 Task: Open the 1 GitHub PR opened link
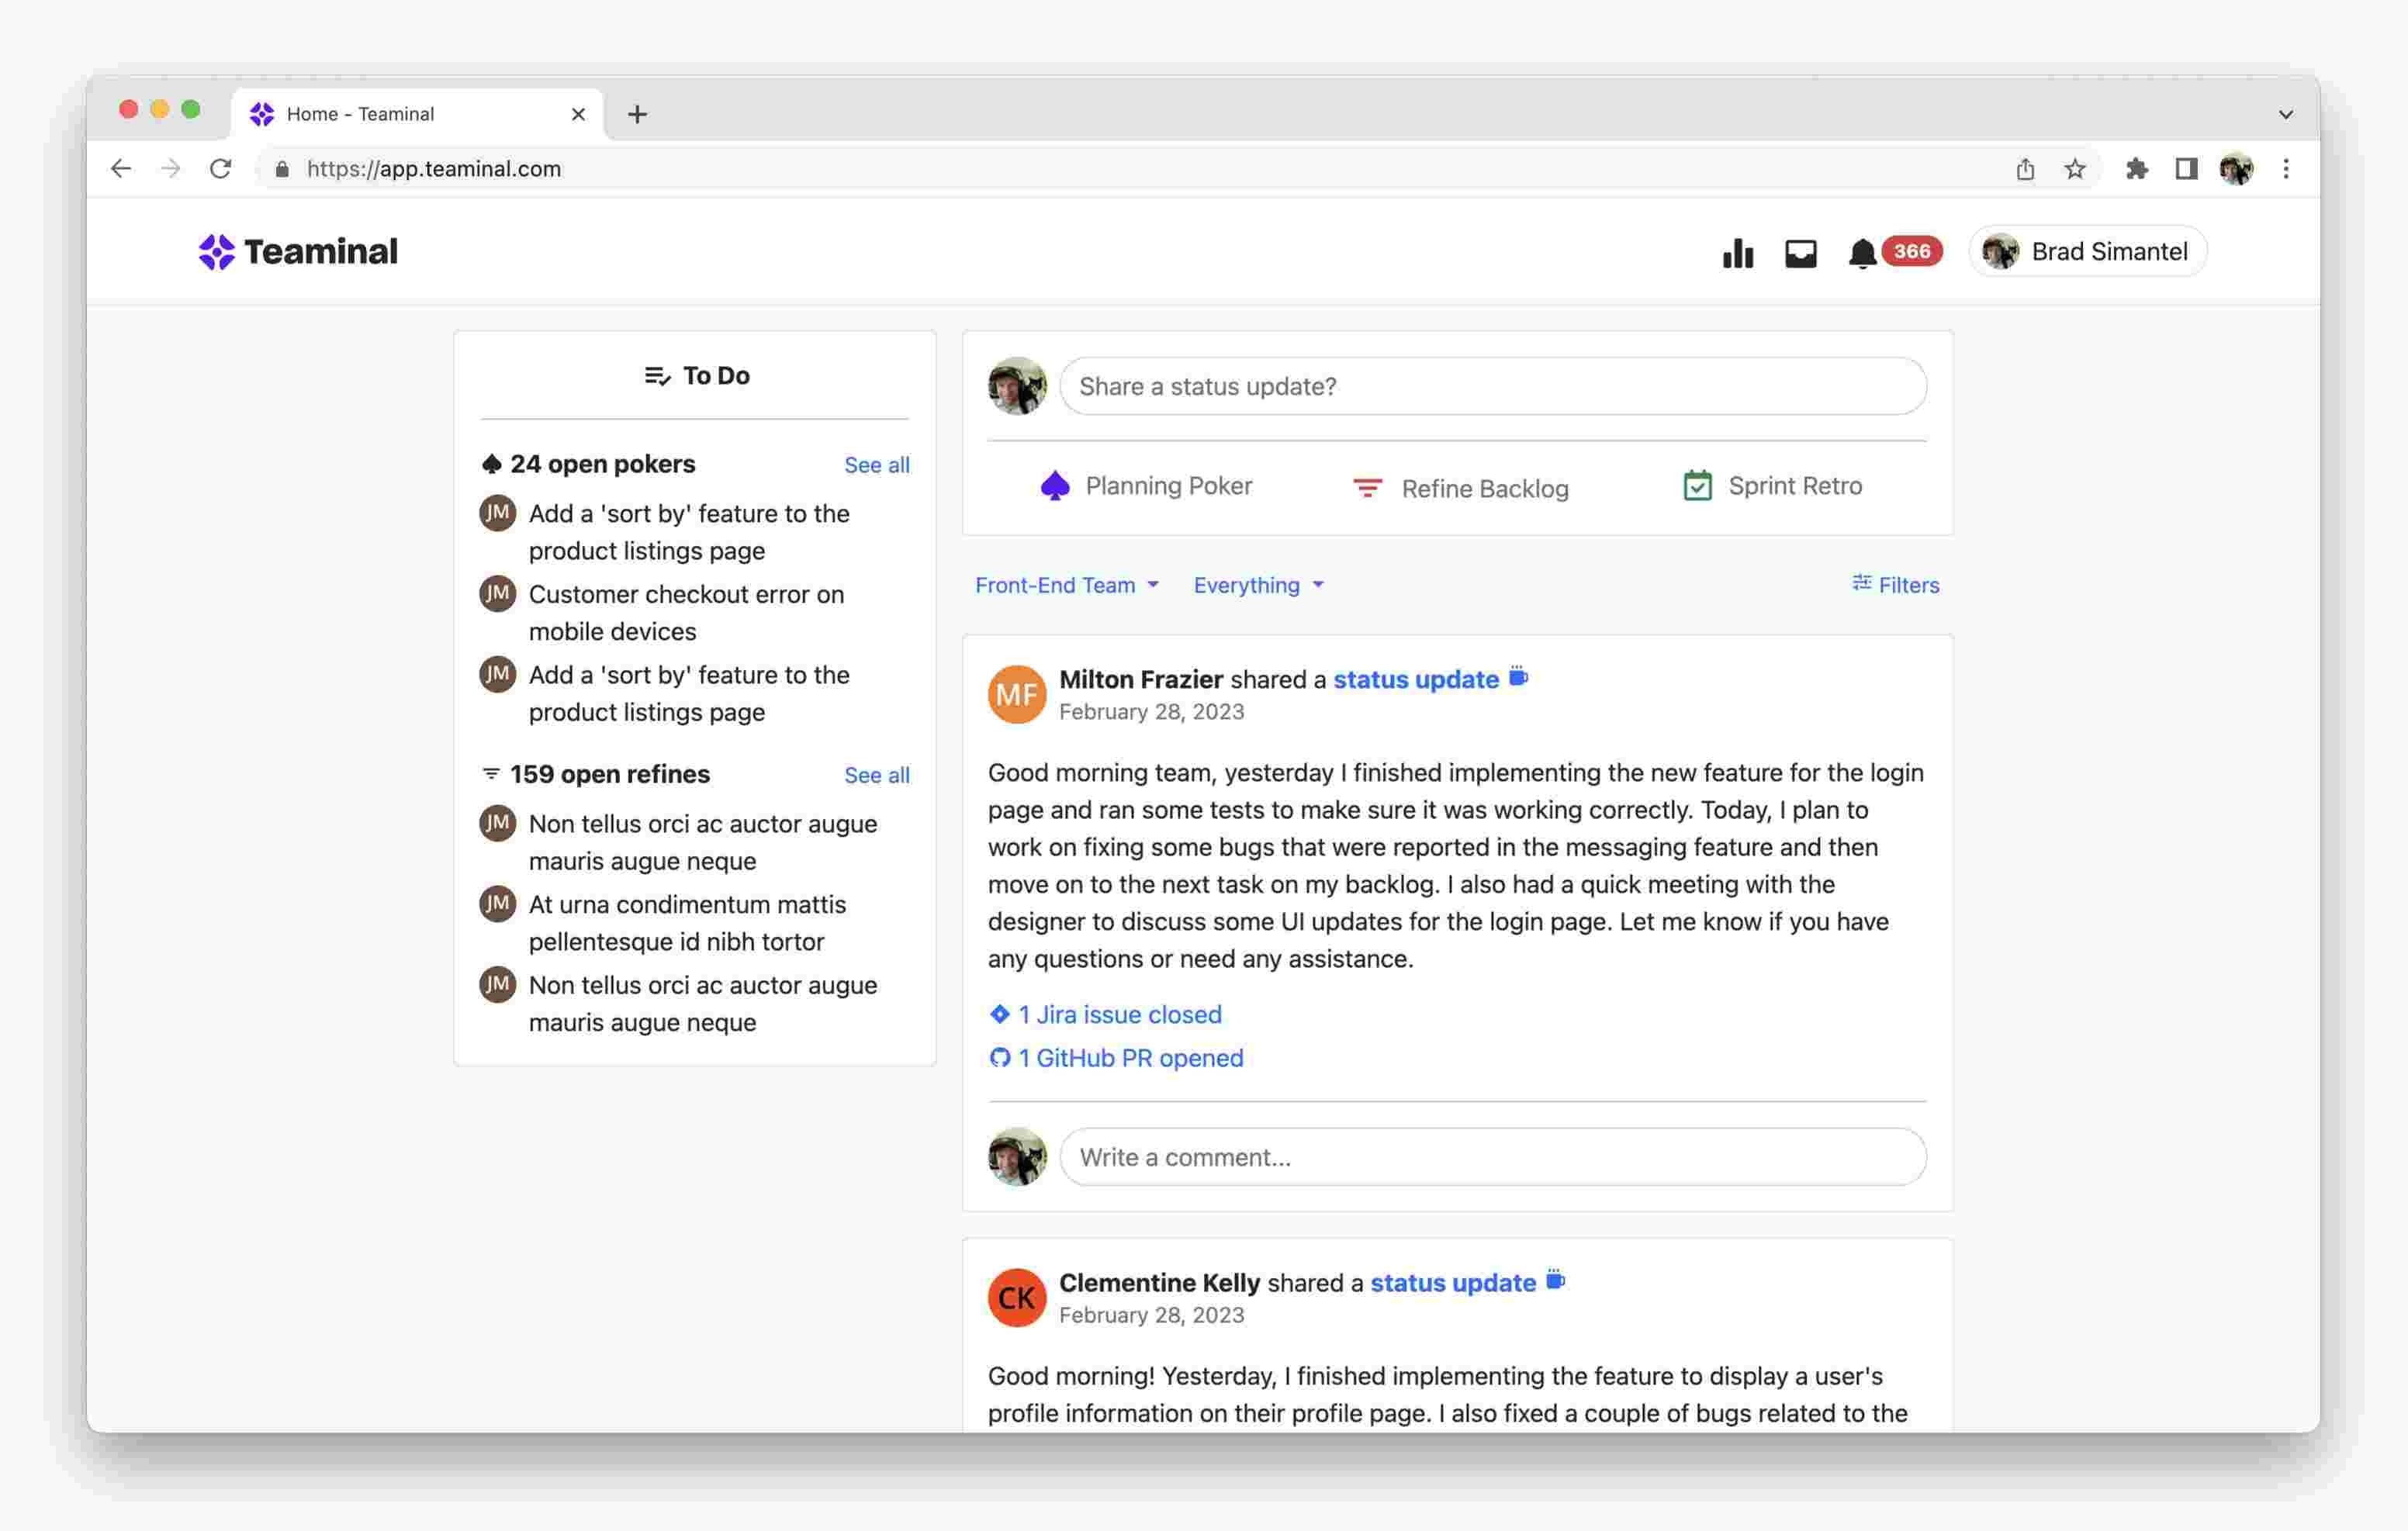[1116, 1058]
